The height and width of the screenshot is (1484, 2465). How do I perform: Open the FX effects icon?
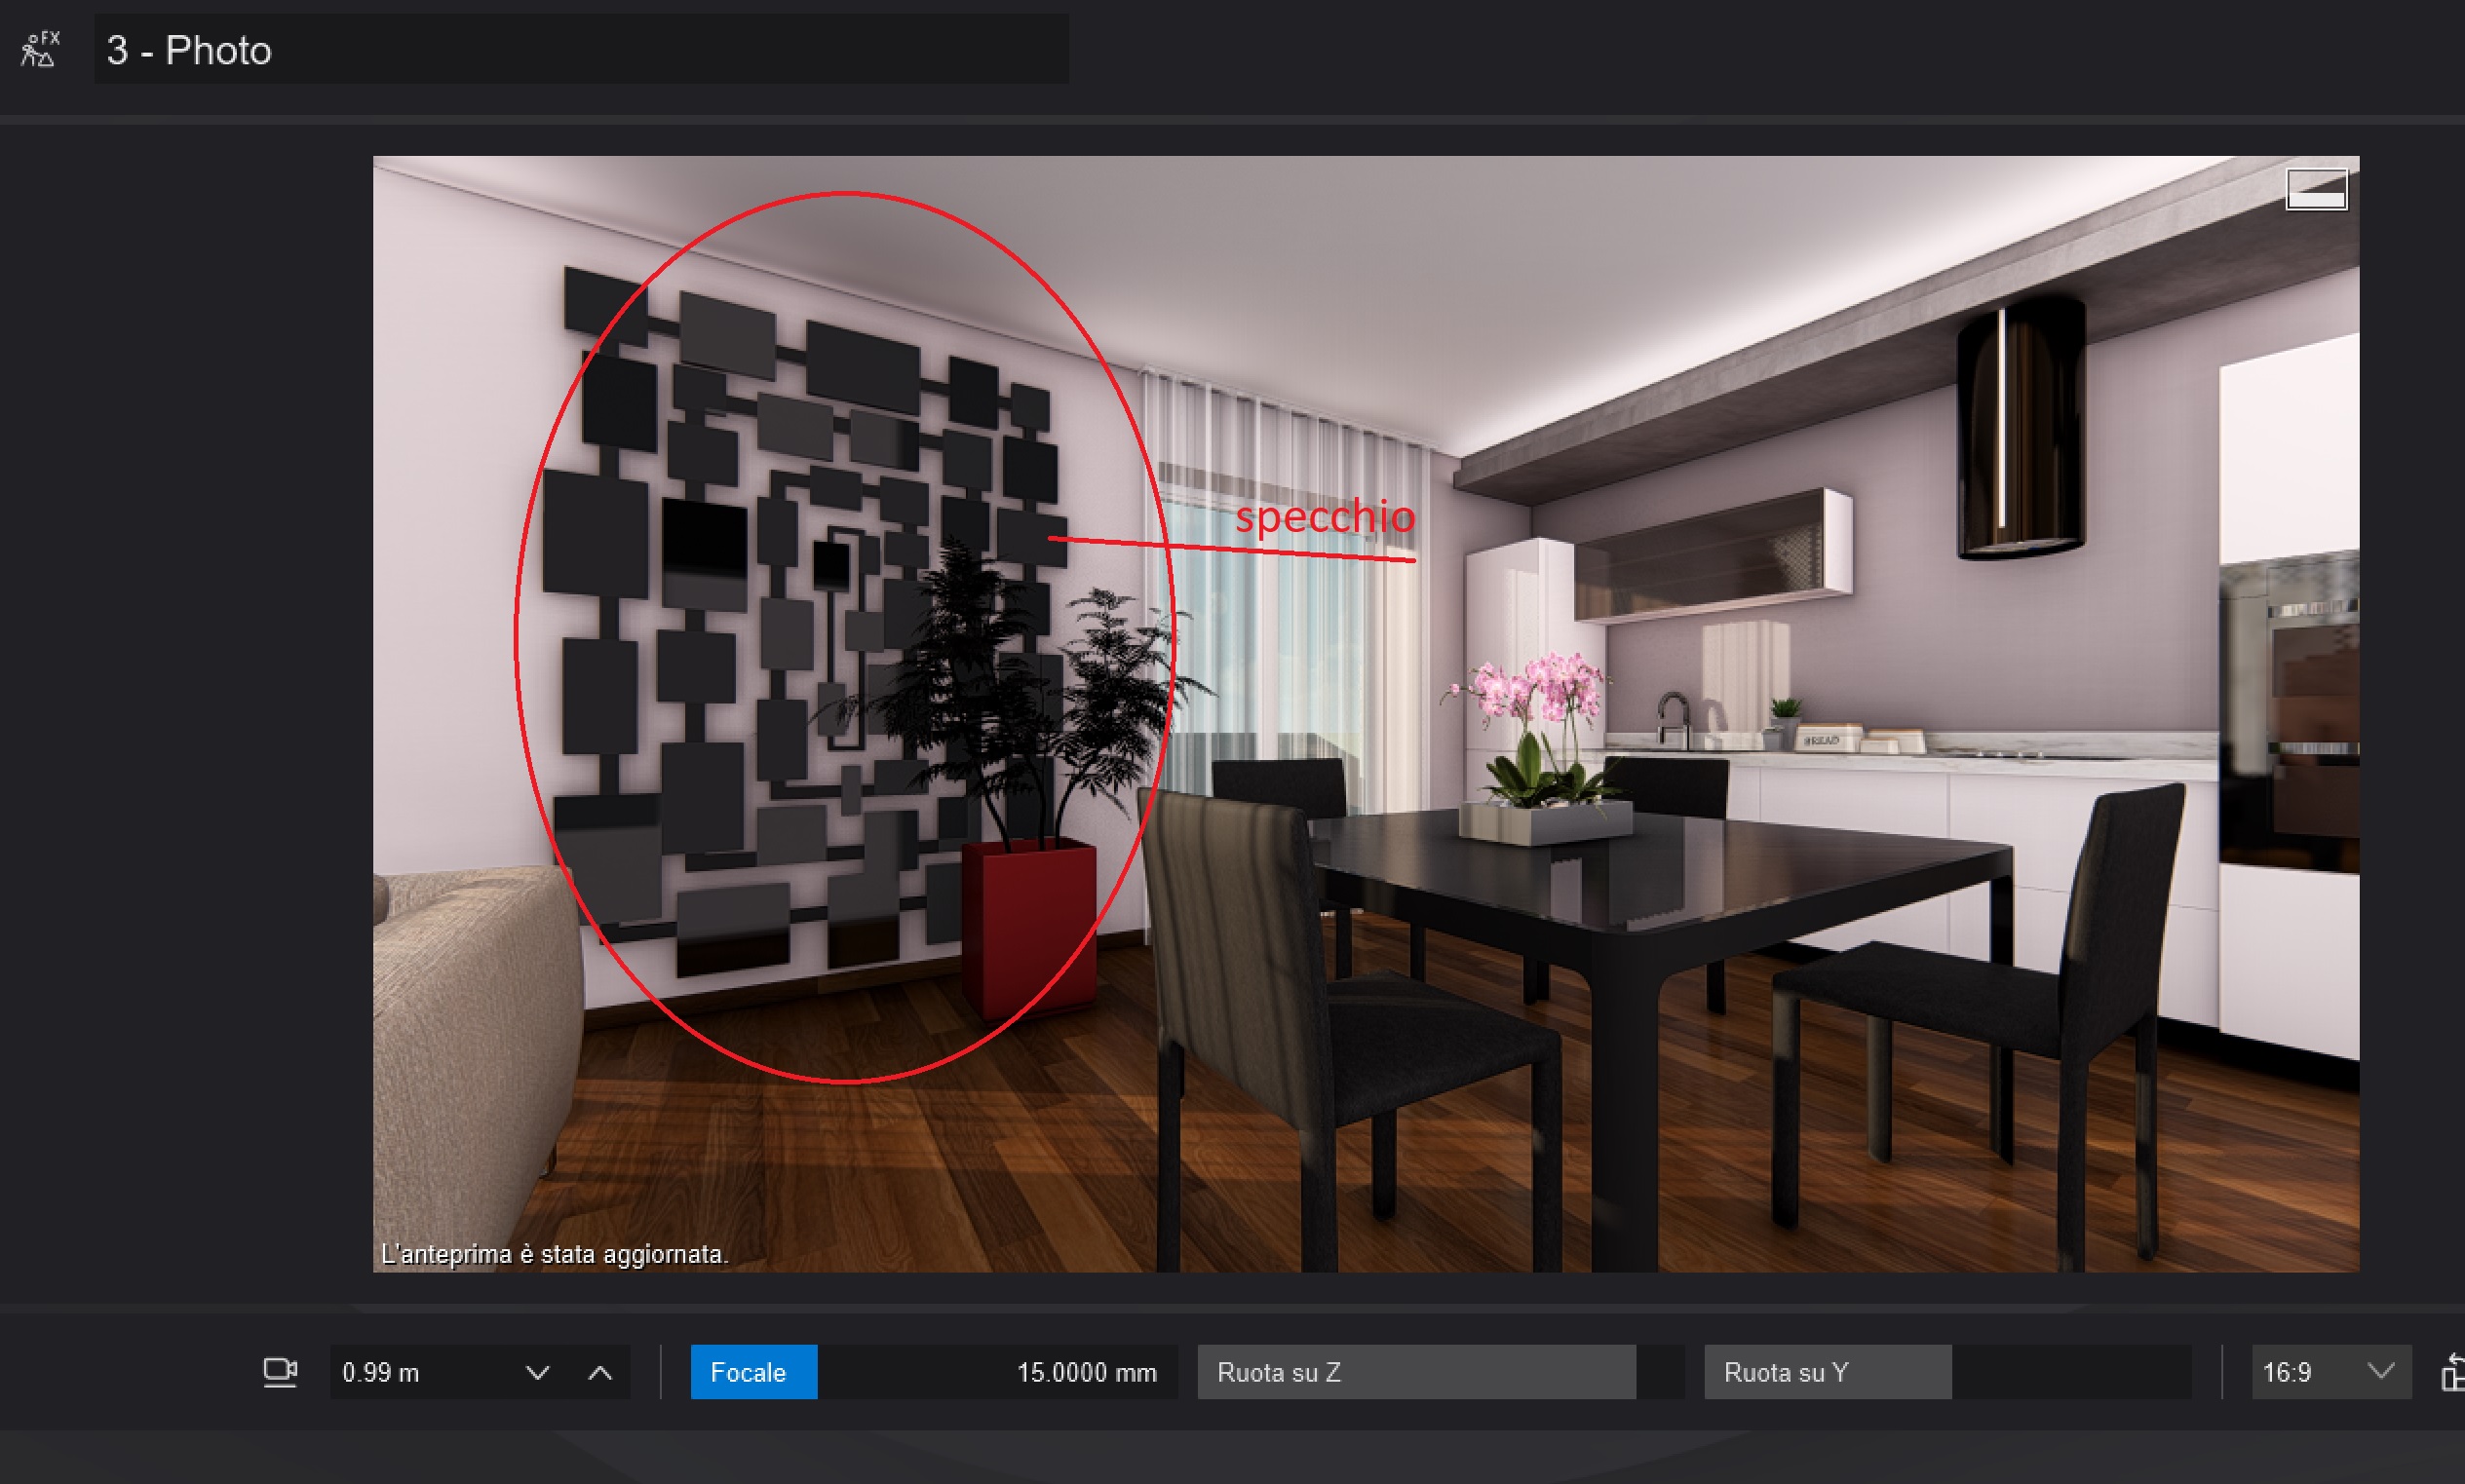click(x=40, y=49)
